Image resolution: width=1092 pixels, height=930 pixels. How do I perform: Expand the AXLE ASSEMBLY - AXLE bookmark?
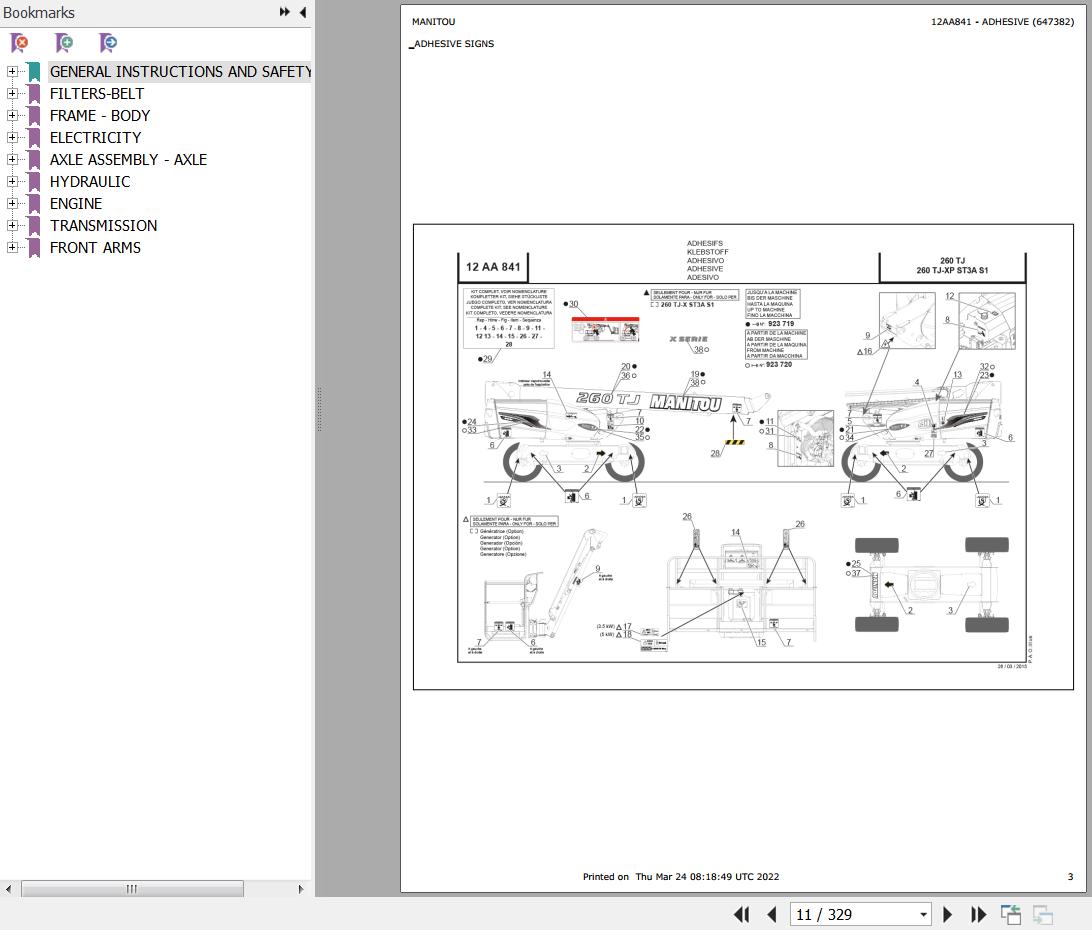coord(12,160)
